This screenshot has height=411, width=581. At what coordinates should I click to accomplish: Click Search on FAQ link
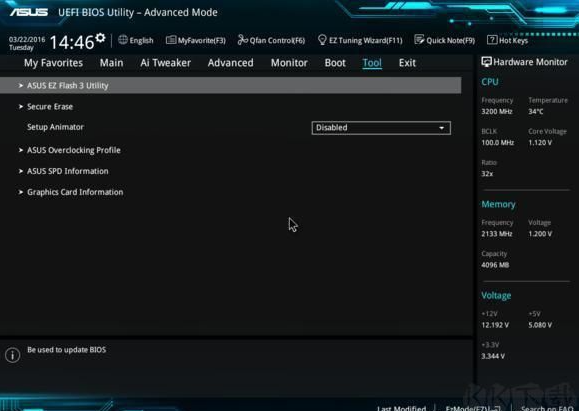coord(547,408)
